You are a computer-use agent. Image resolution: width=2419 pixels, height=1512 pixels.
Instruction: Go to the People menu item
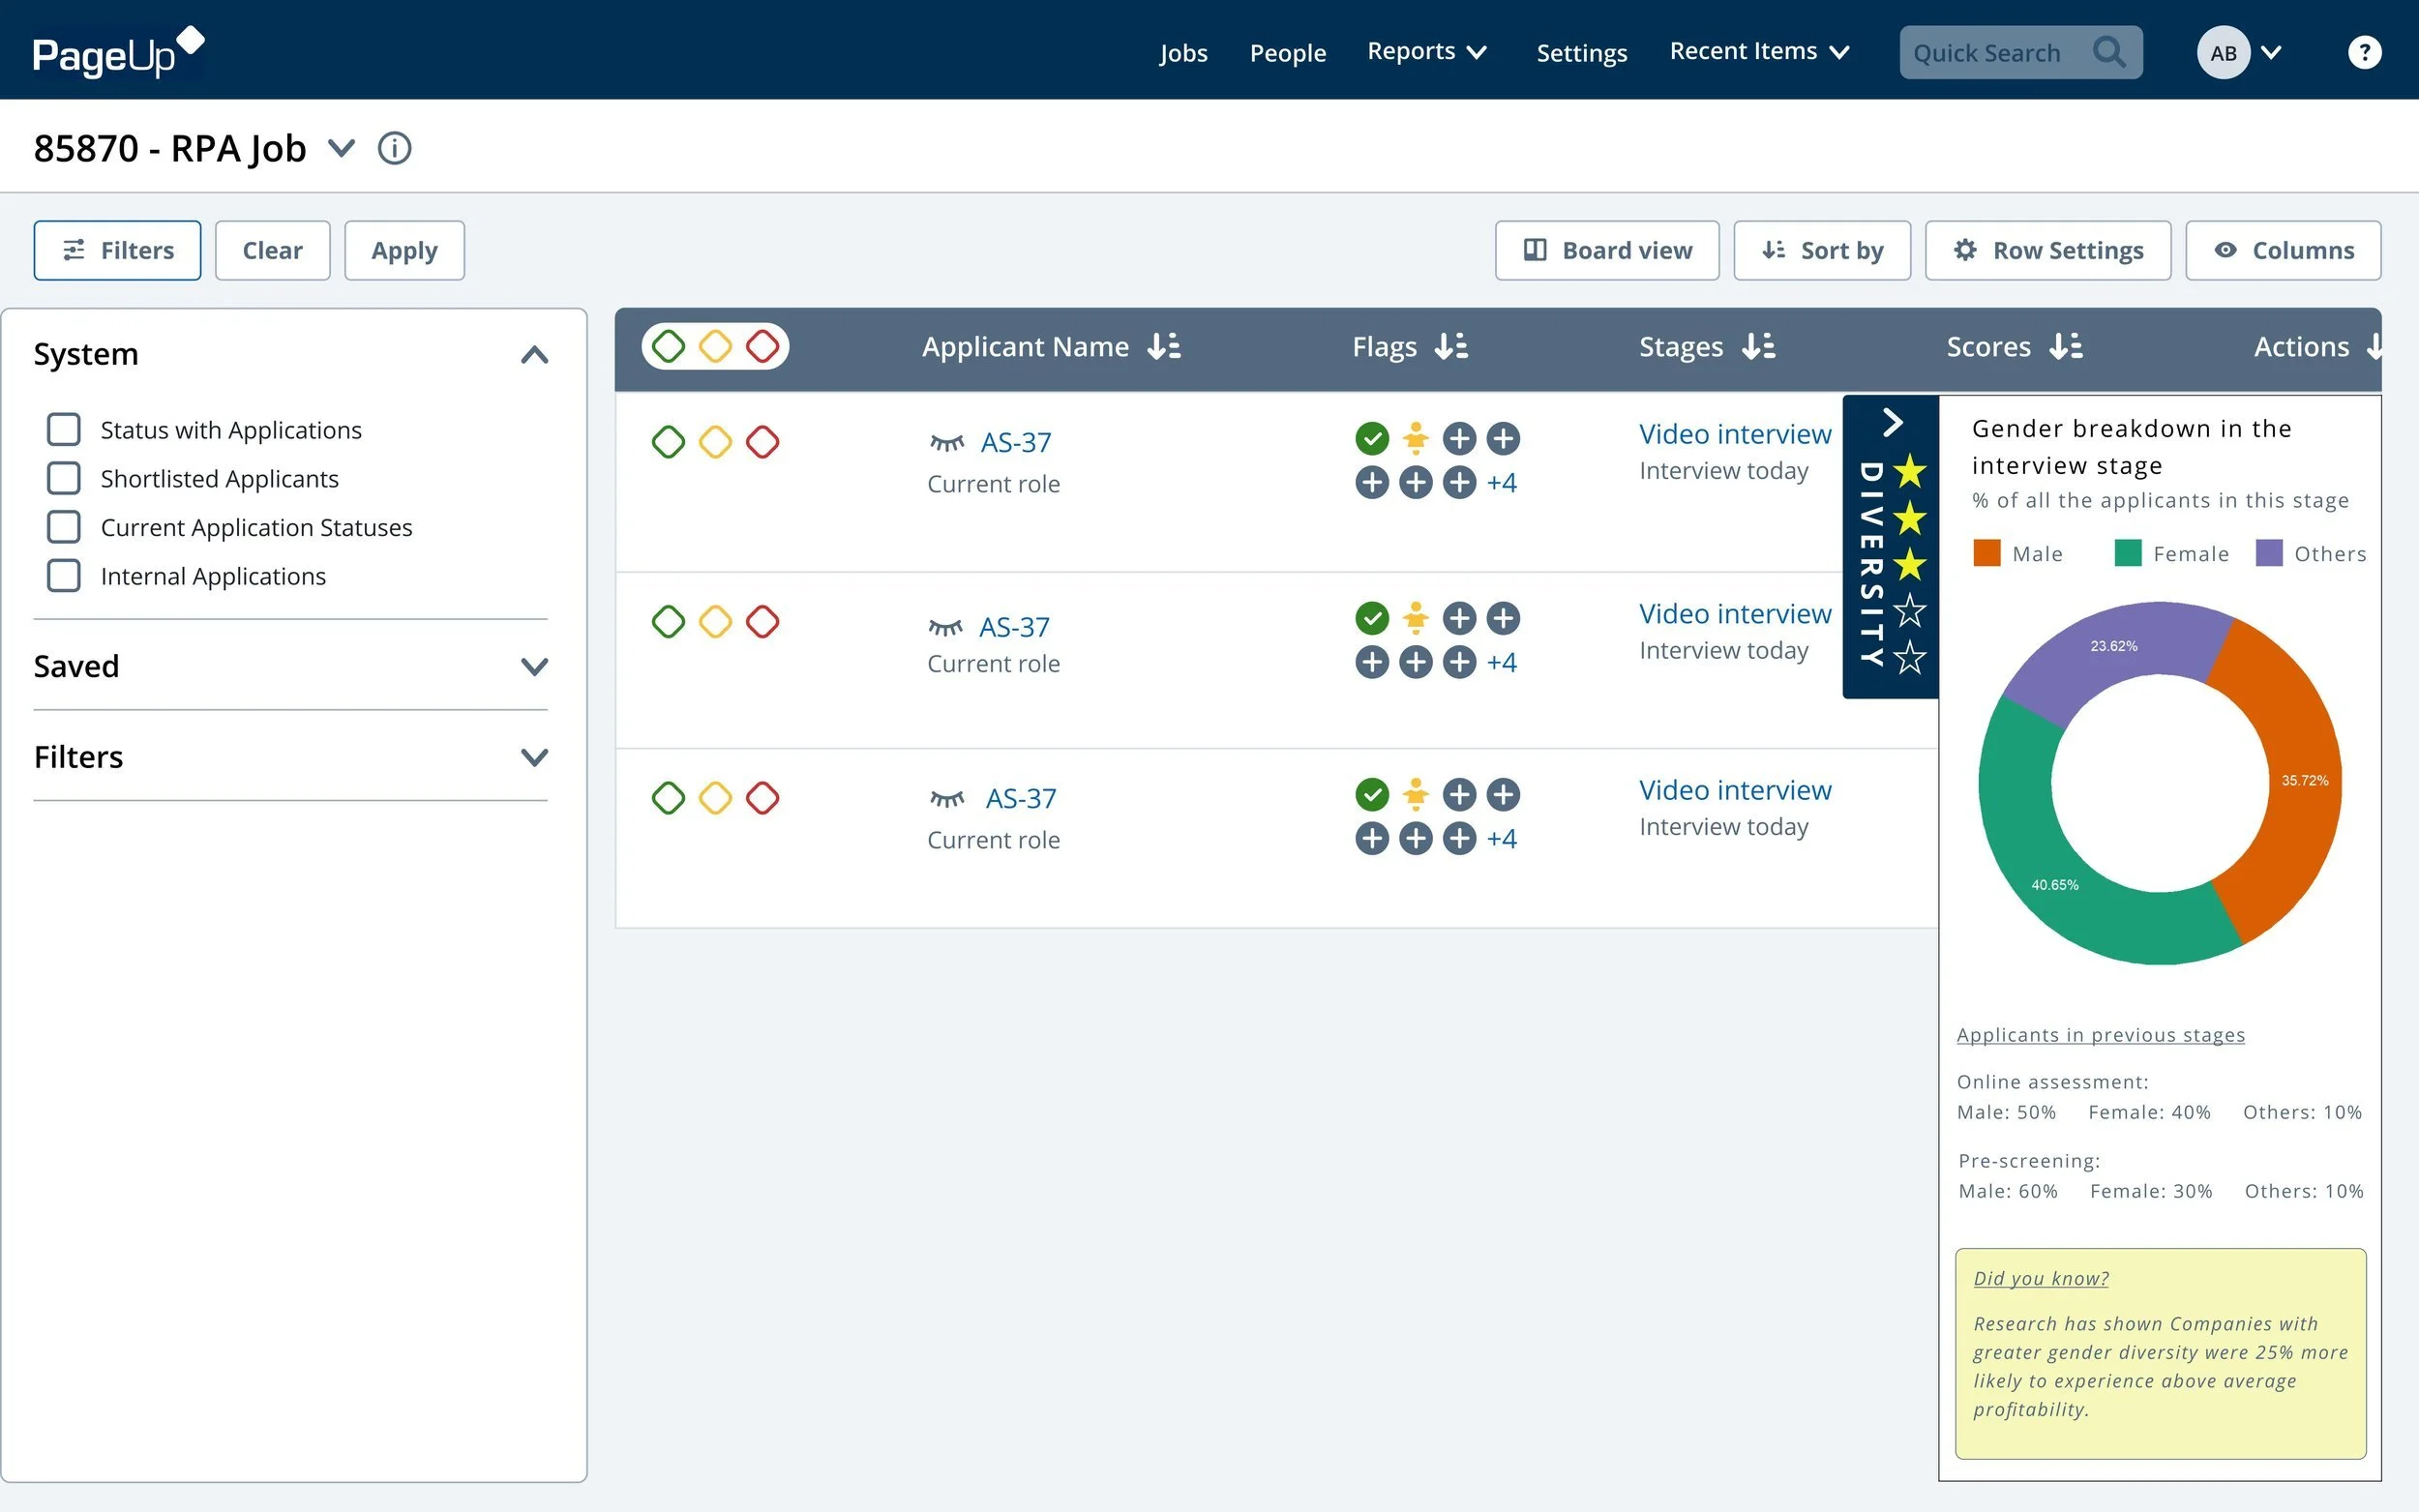[1287, 53]
